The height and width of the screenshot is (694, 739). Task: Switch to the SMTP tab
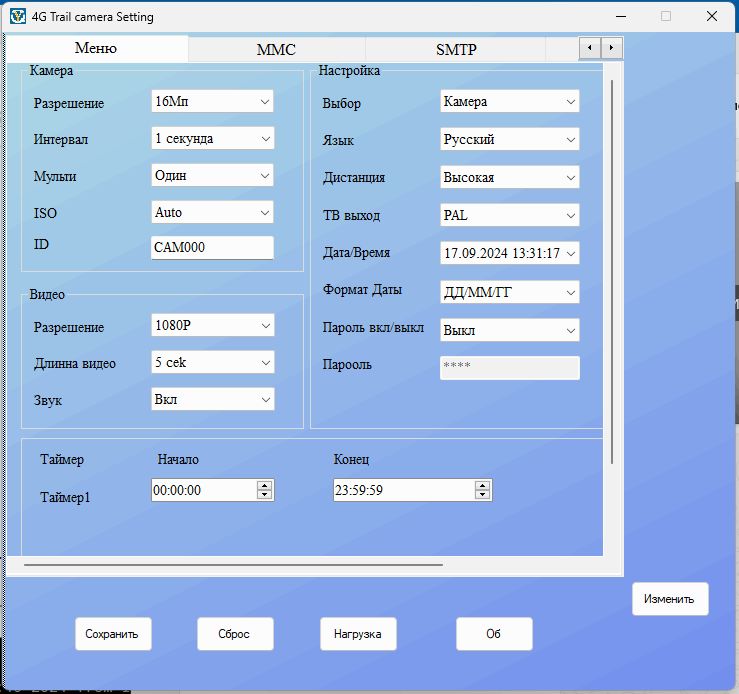[456, 49]
